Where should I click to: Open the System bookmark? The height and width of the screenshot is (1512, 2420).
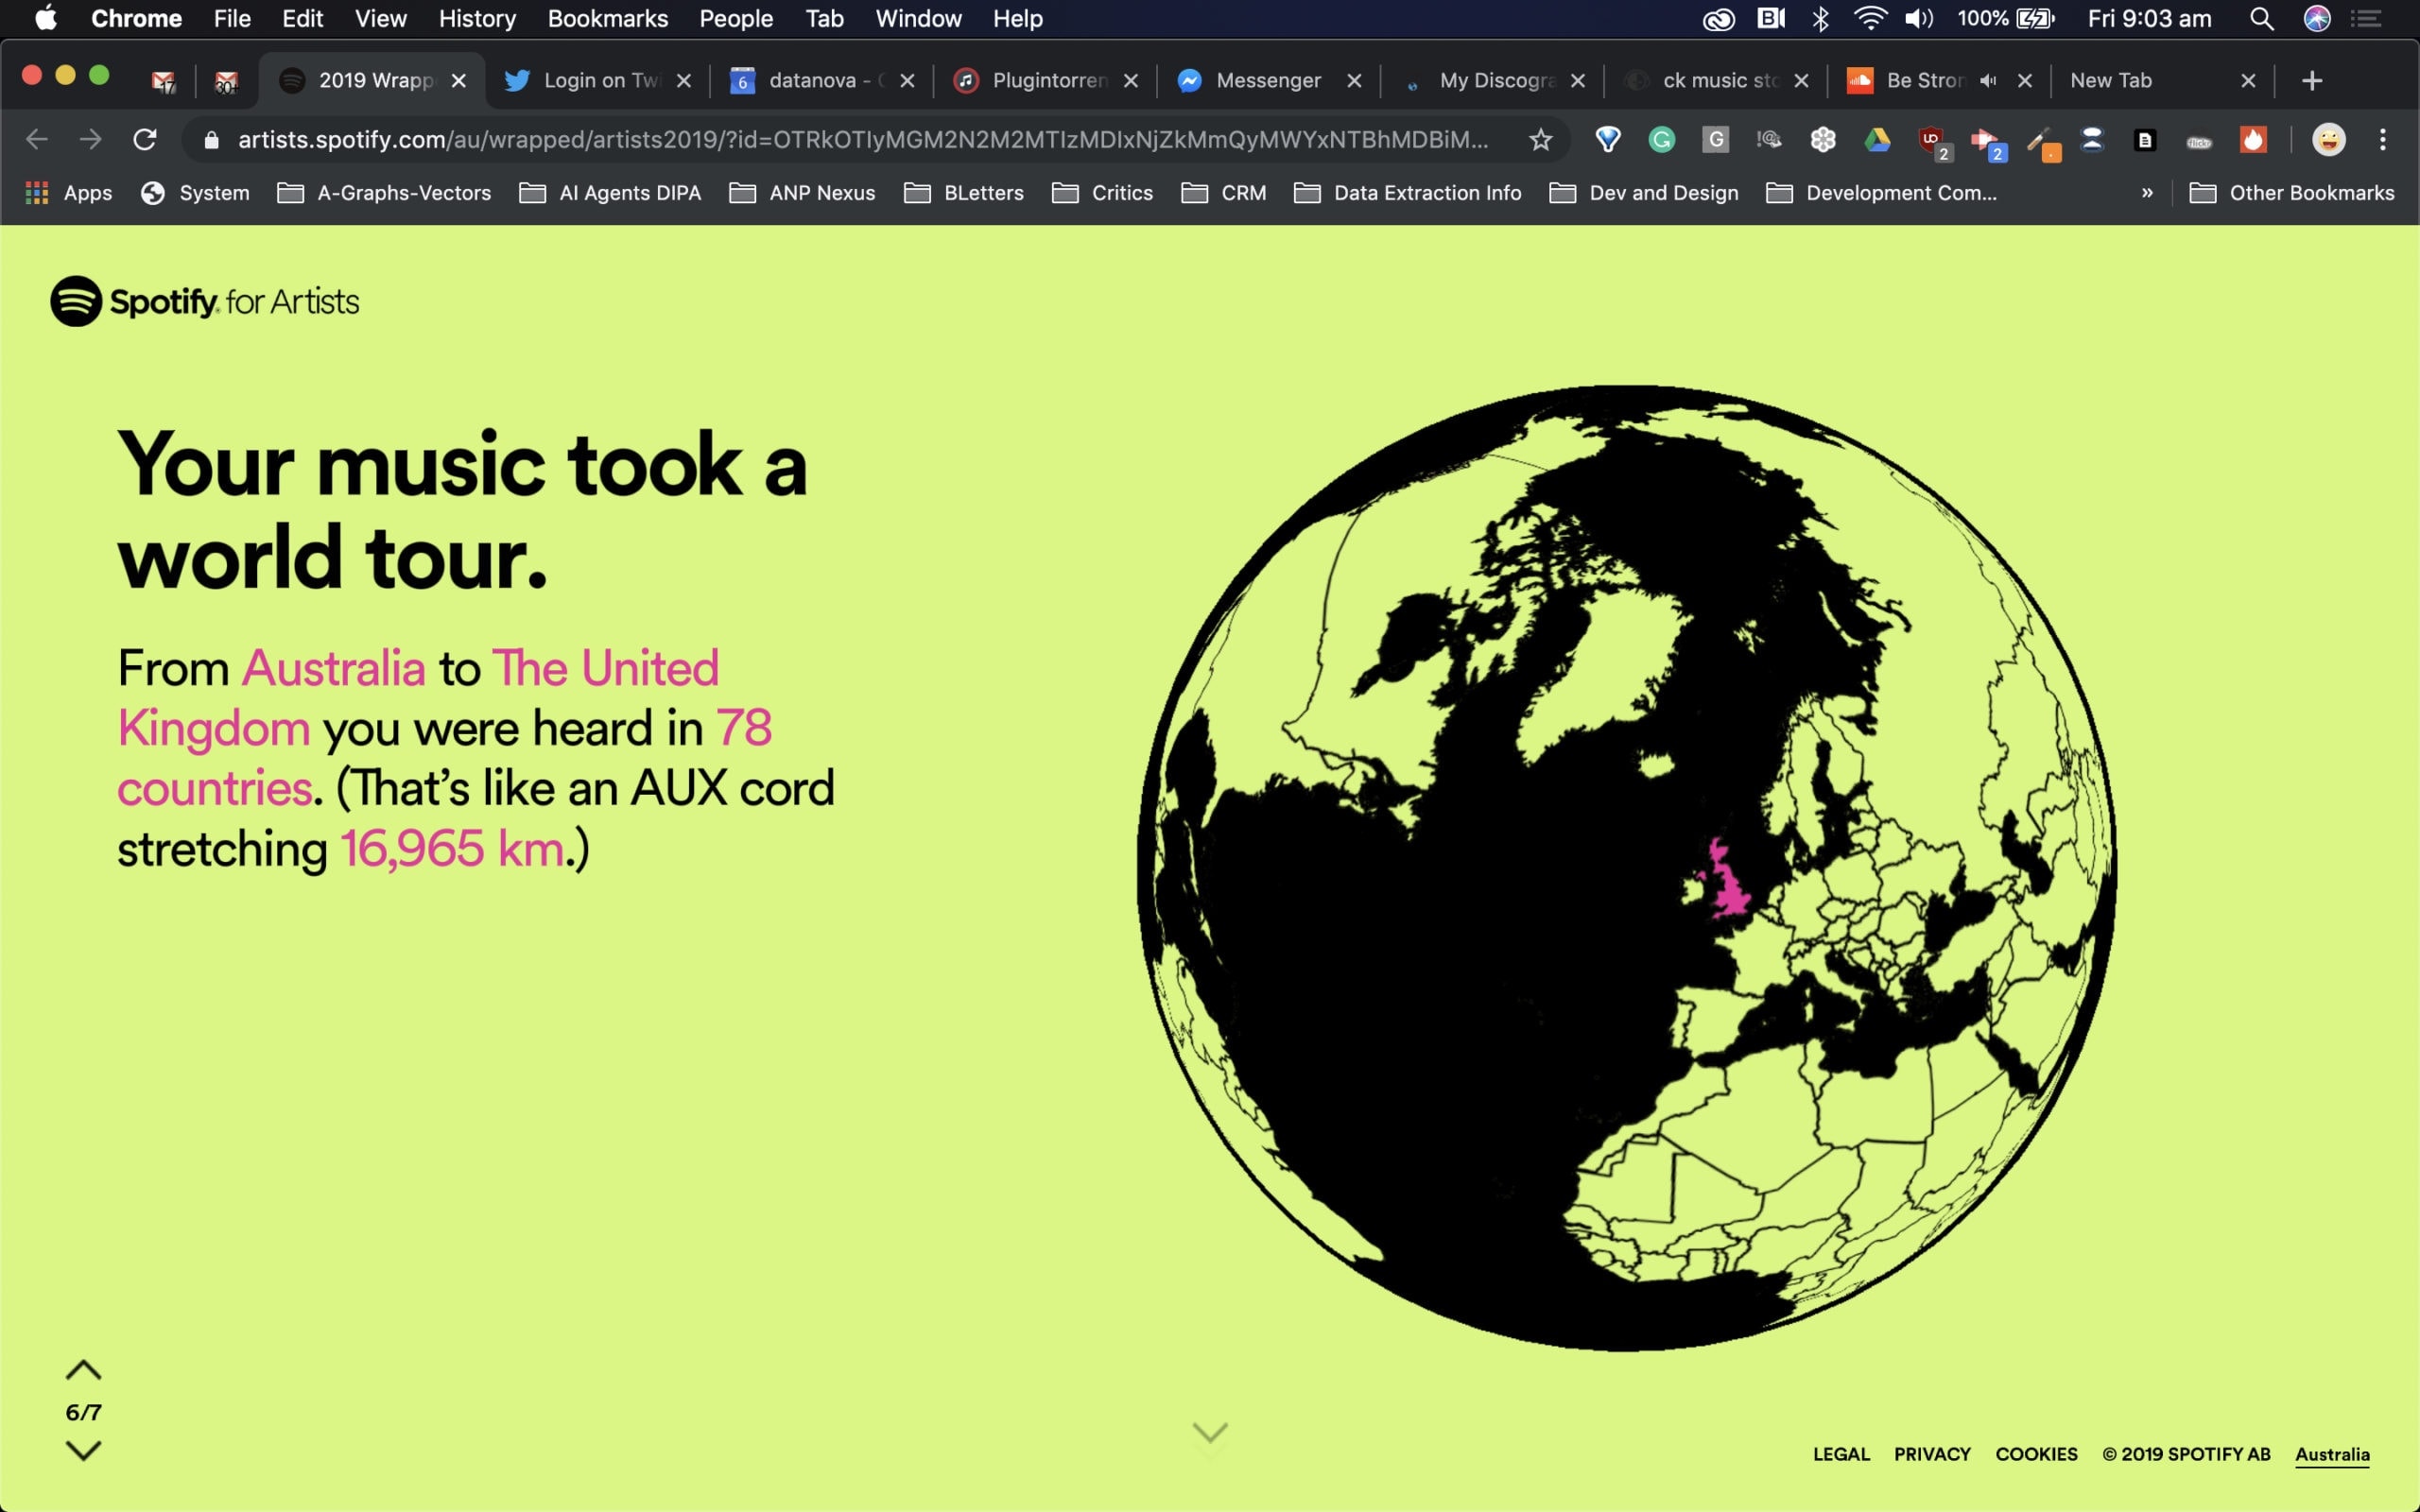click(195, 193)
